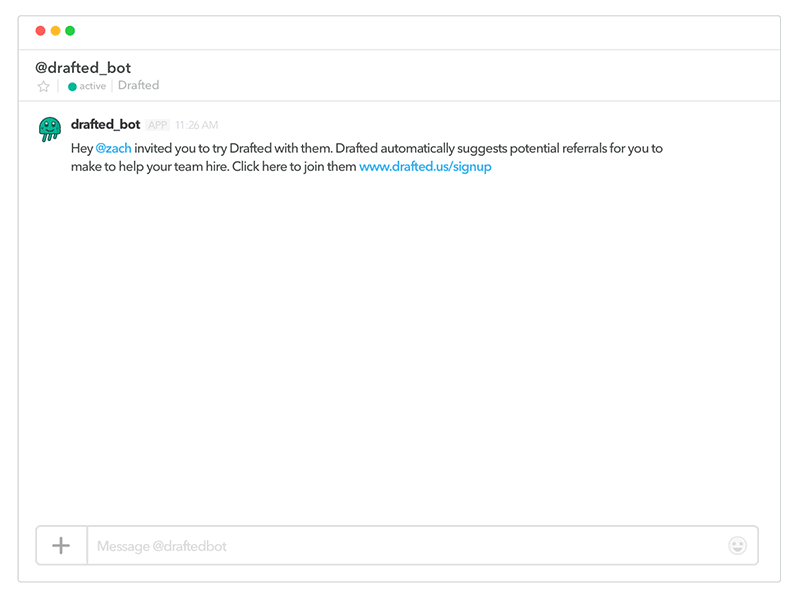Click the APP badge beside drafted_bot
This screenshot has height=600, width=800.
(x=157, y=124)
